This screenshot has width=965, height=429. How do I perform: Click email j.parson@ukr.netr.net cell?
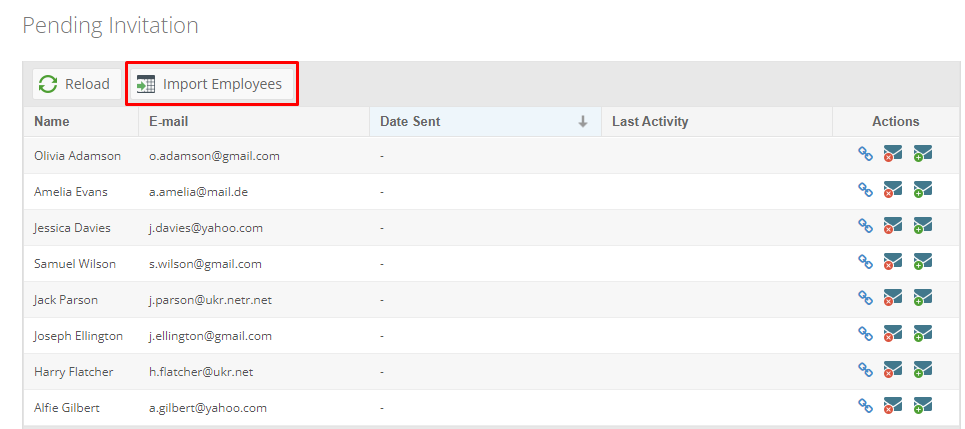tap(210, 300)
